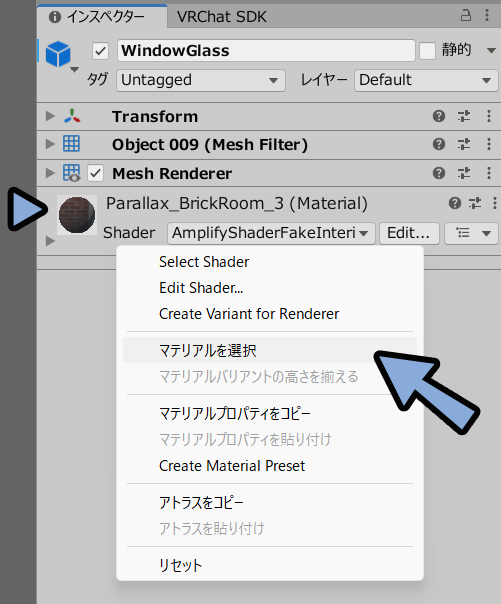
Task: Enable the static (静的) checkbox
Action: pos(427,50)
